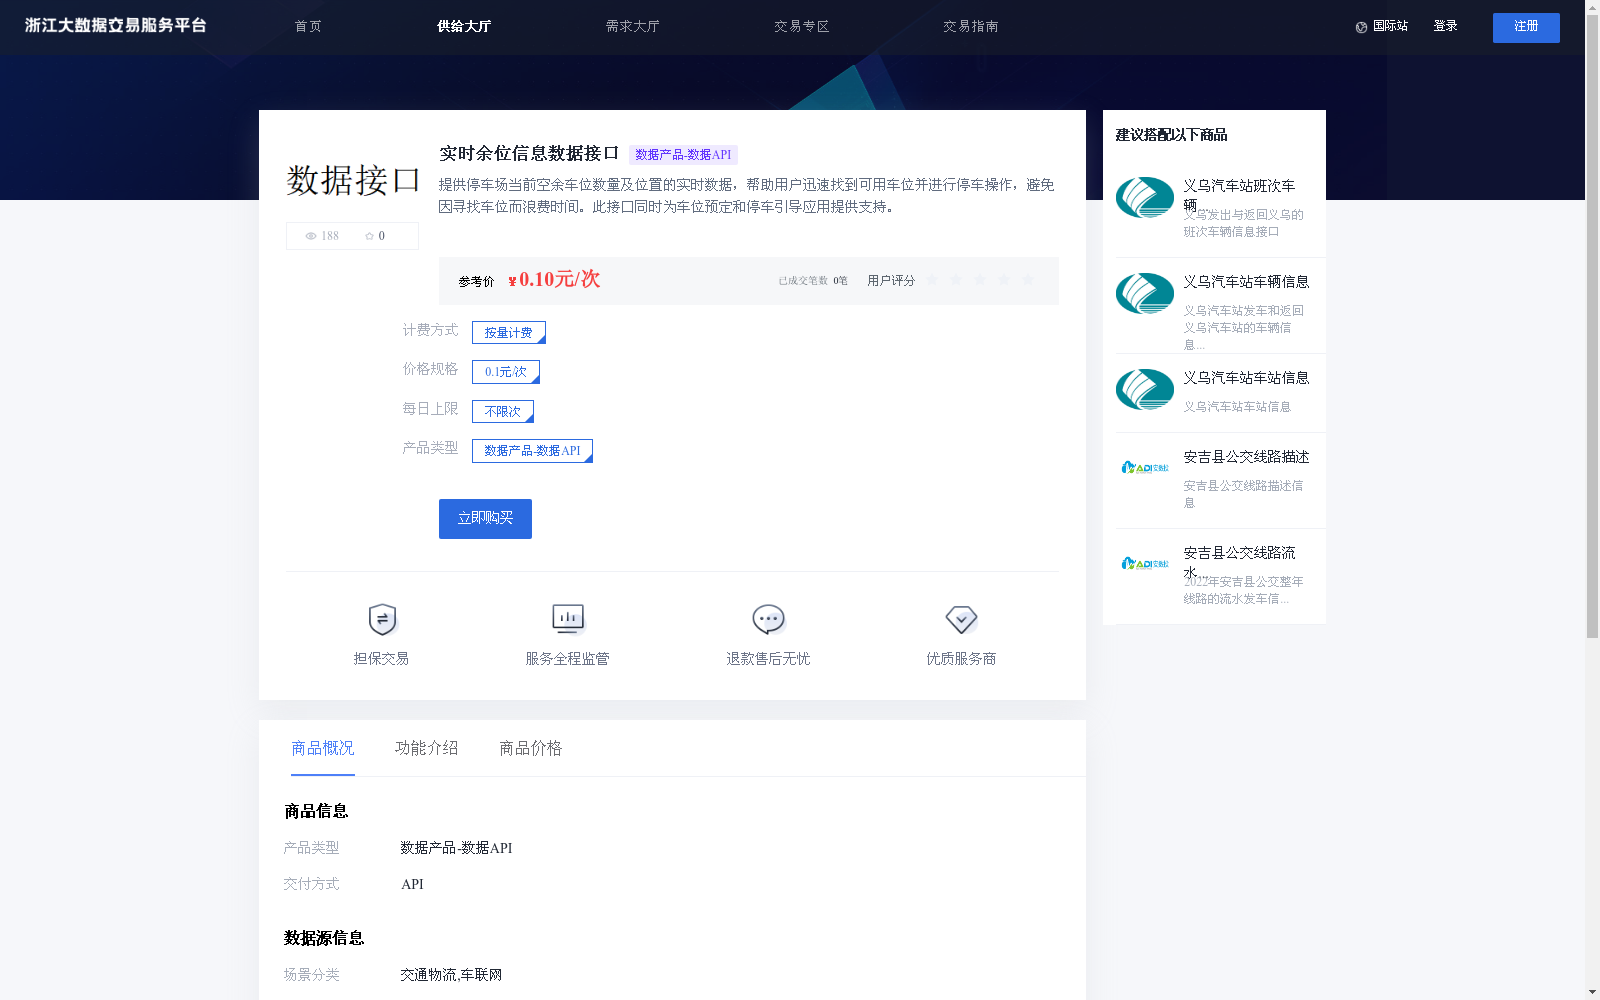Open 义乌汽车站车站信息 product title
The image size is (1600, 1000).
tap(1246, 378)
